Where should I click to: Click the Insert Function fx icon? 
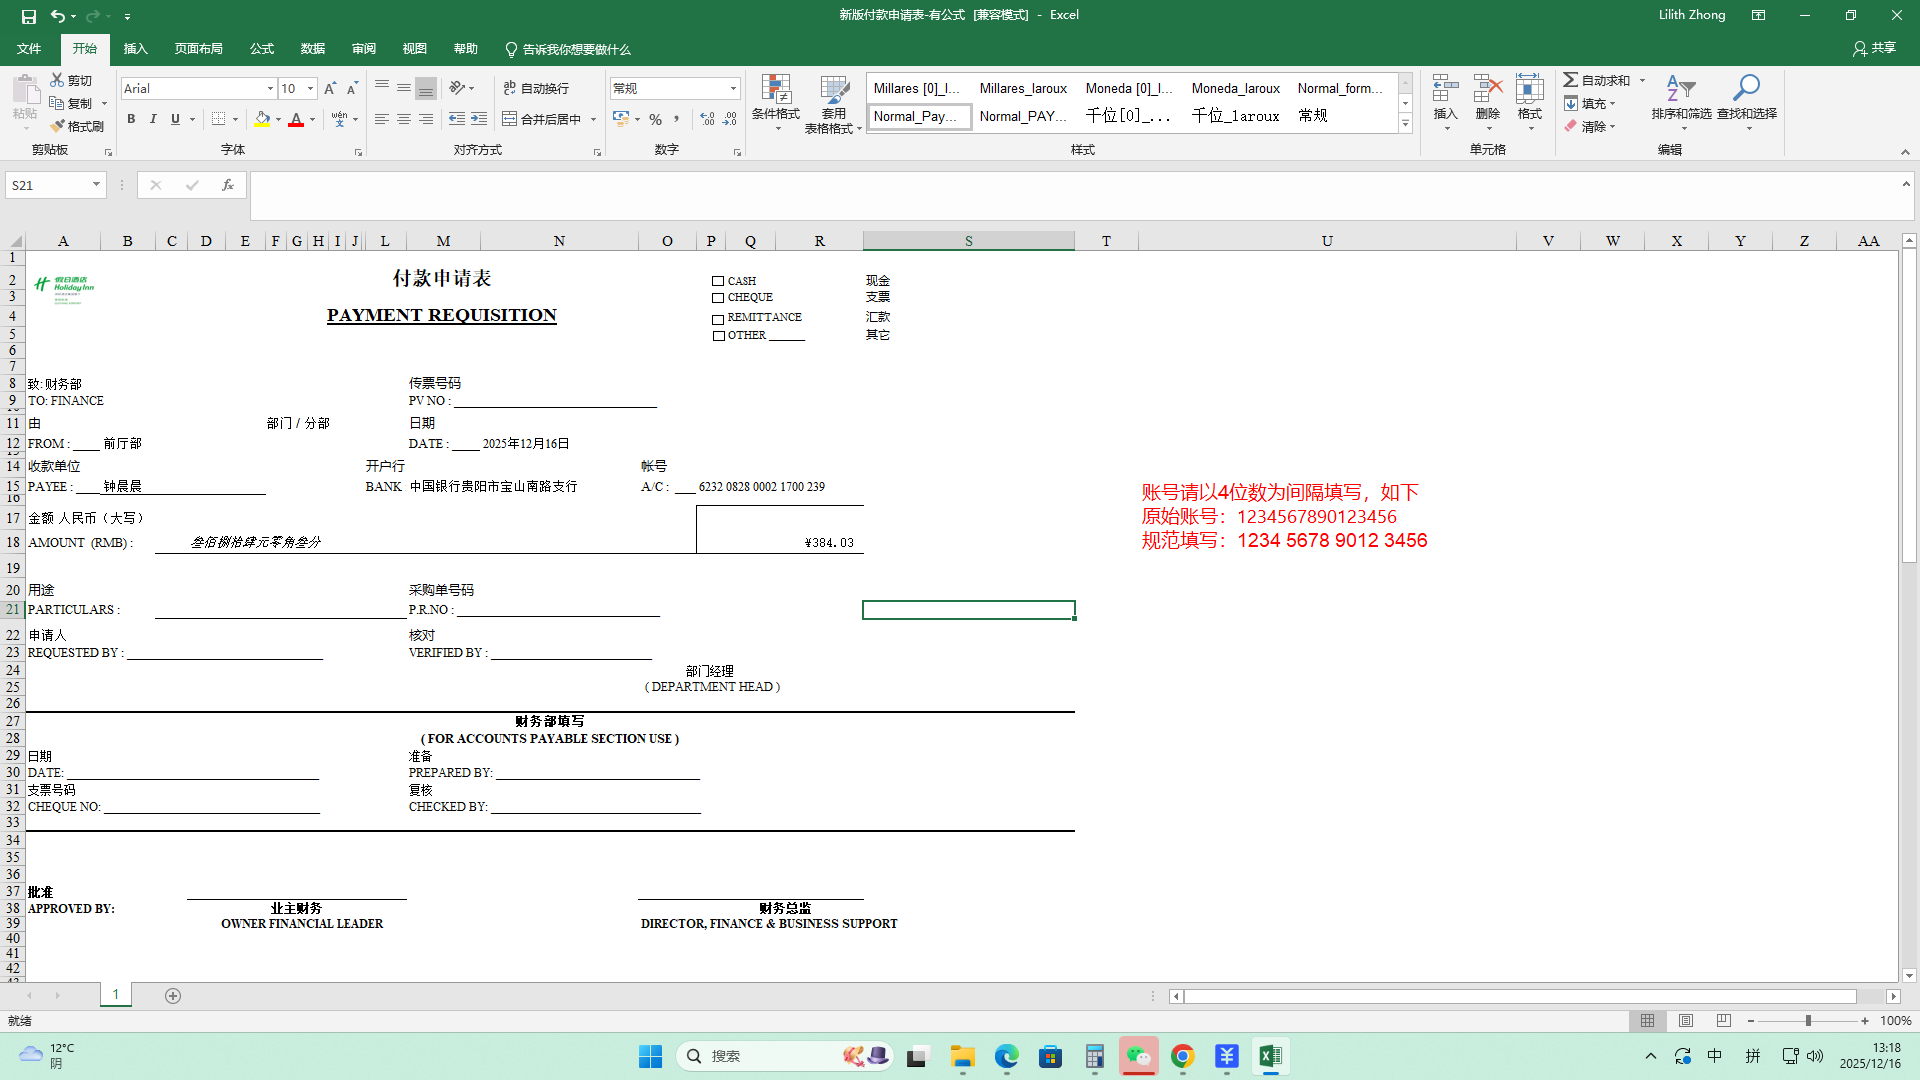pos(228,185)
